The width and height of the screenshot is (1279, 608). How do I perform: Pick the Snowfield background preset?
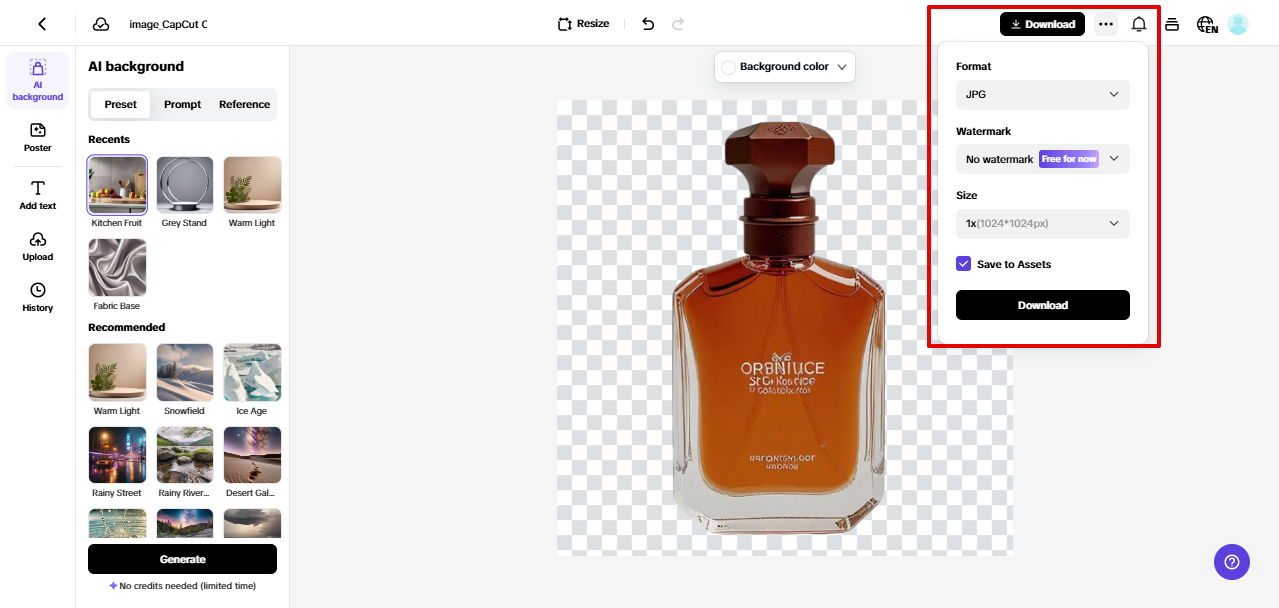coord(185,373)
